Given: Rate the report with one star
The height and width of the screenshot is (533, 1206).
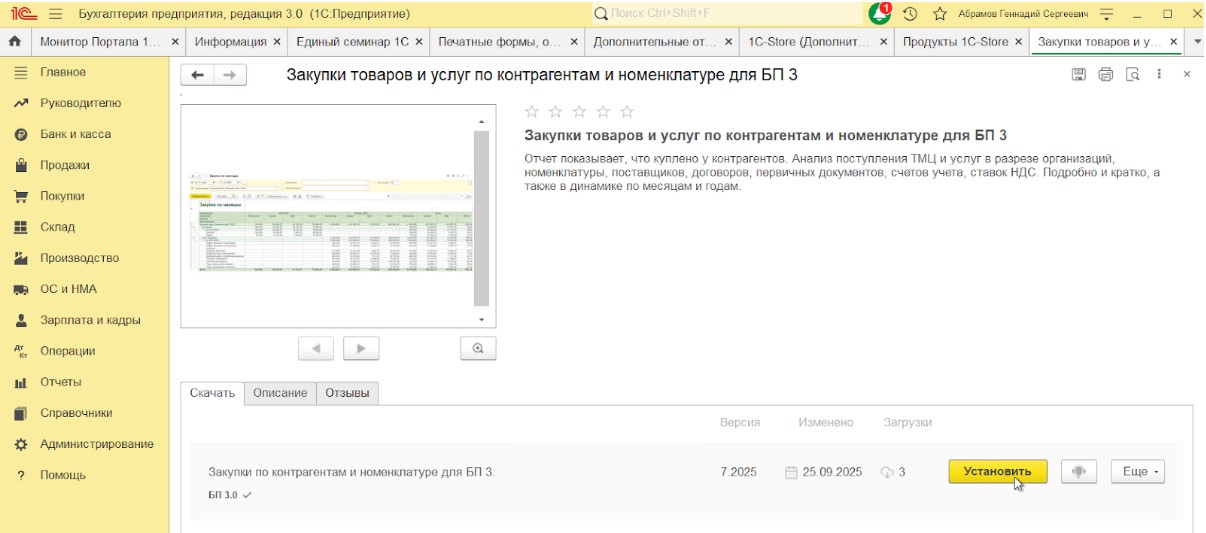Looking at the screenshot, I should (x=532, y=111).
